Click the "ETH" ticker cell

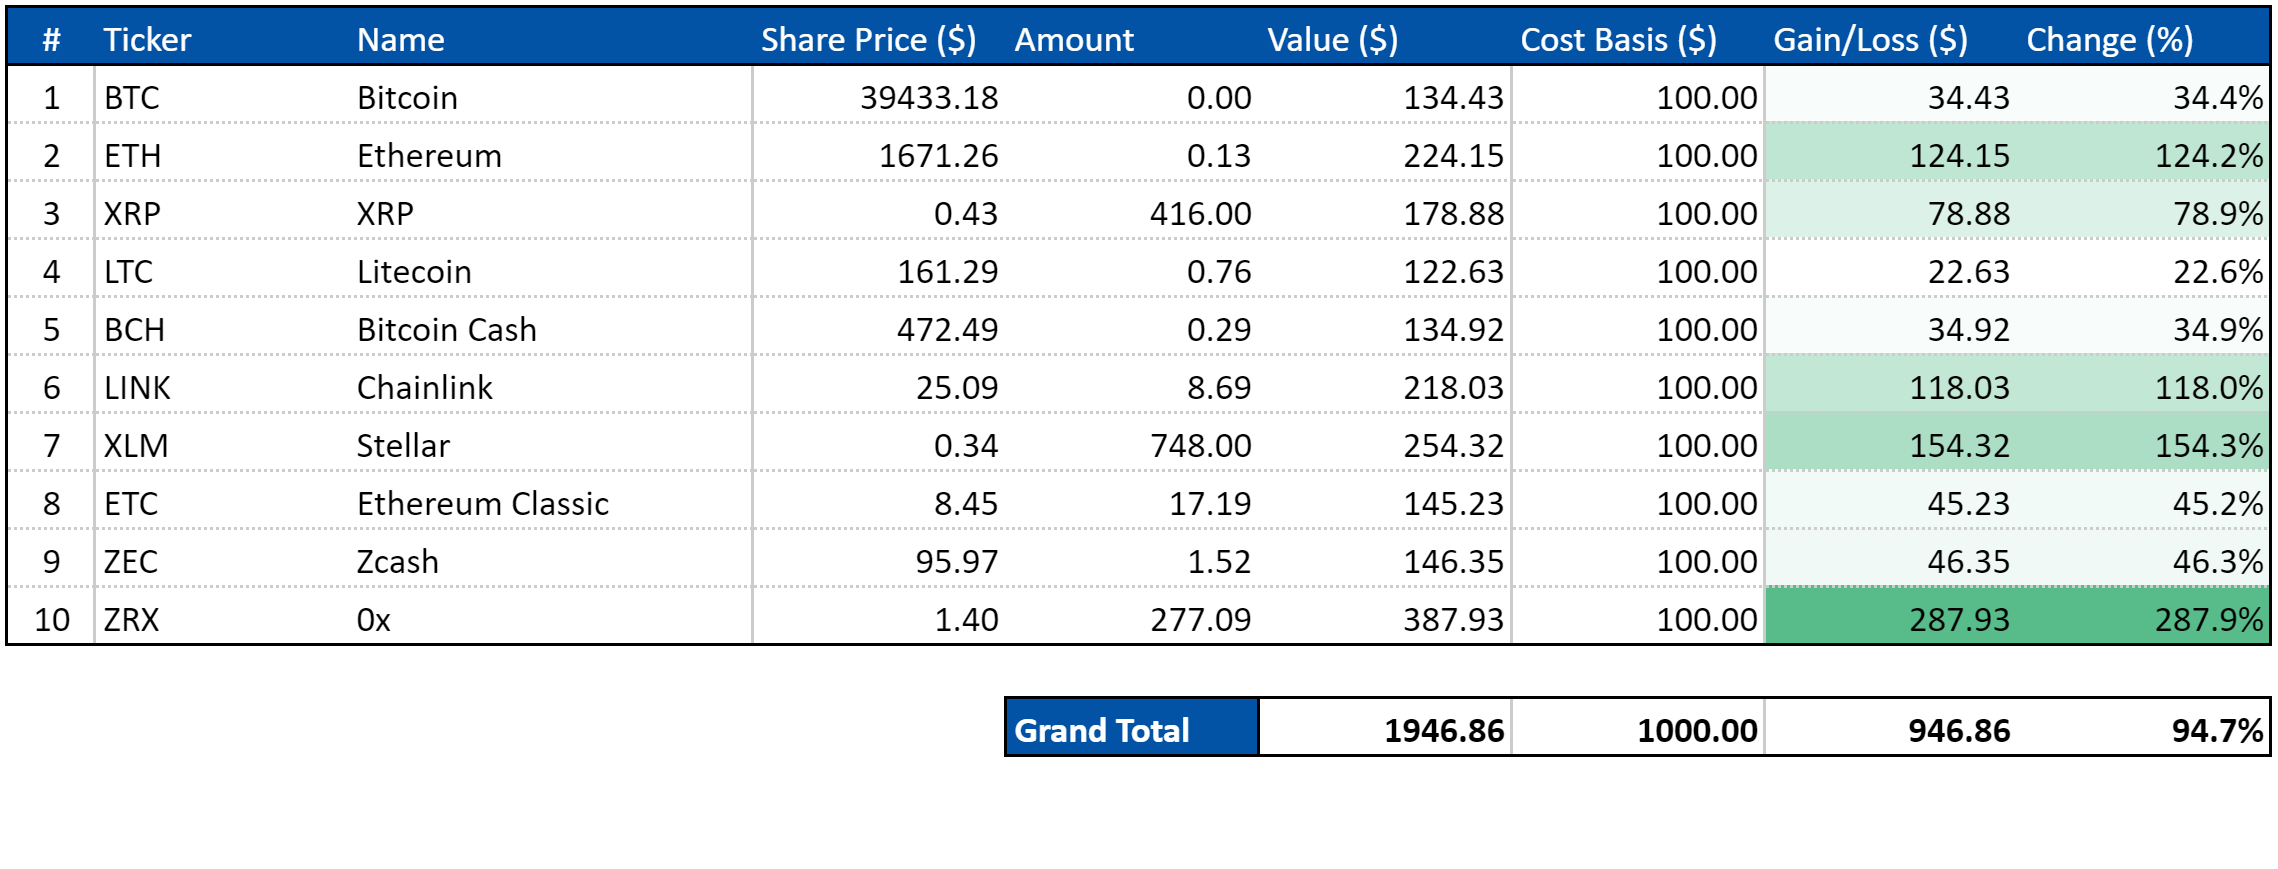click(x=133, y=156)
